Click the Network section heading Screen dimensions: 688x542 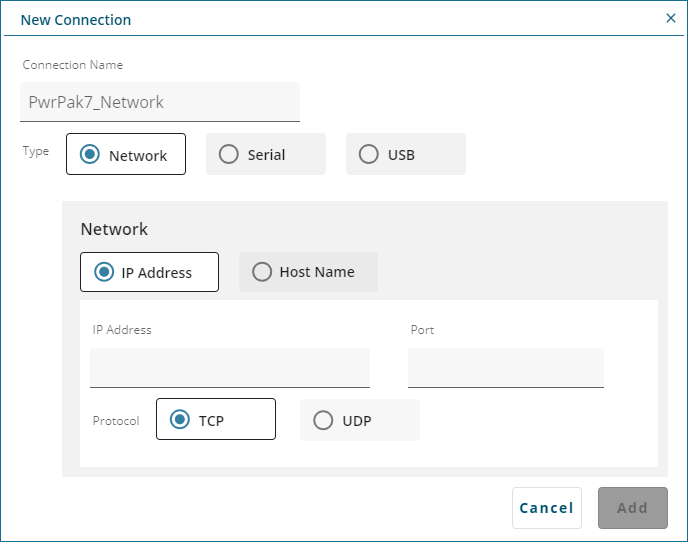(114, 229)
